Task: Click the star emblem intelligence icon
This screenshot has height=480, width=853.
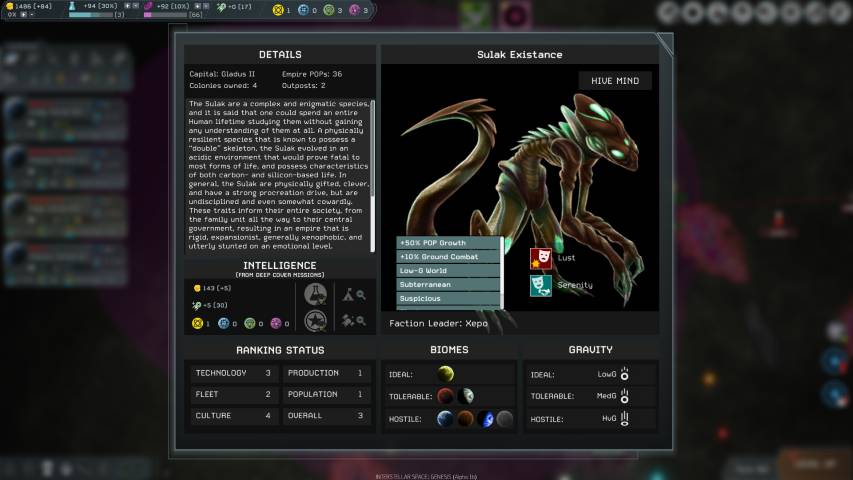Action: [x=316, y=321]
